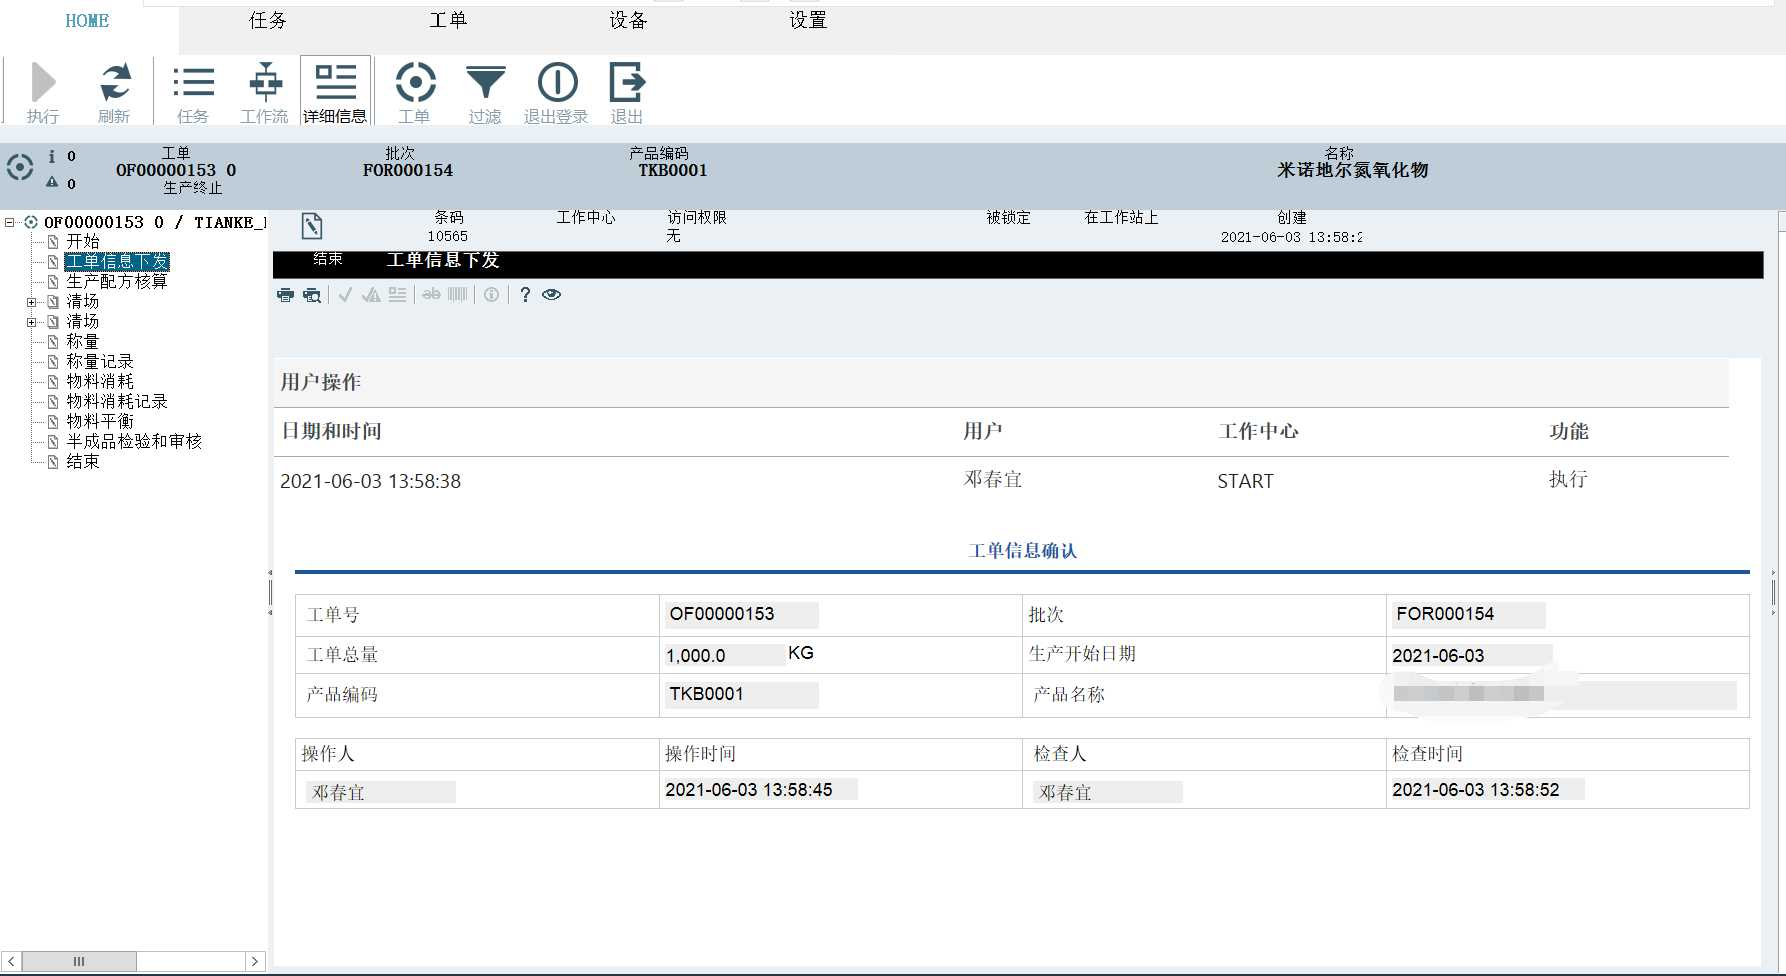Screen dimensions: 1786x976
Task: Click the 退出登录 logout icon
Action: pos(557,82)
